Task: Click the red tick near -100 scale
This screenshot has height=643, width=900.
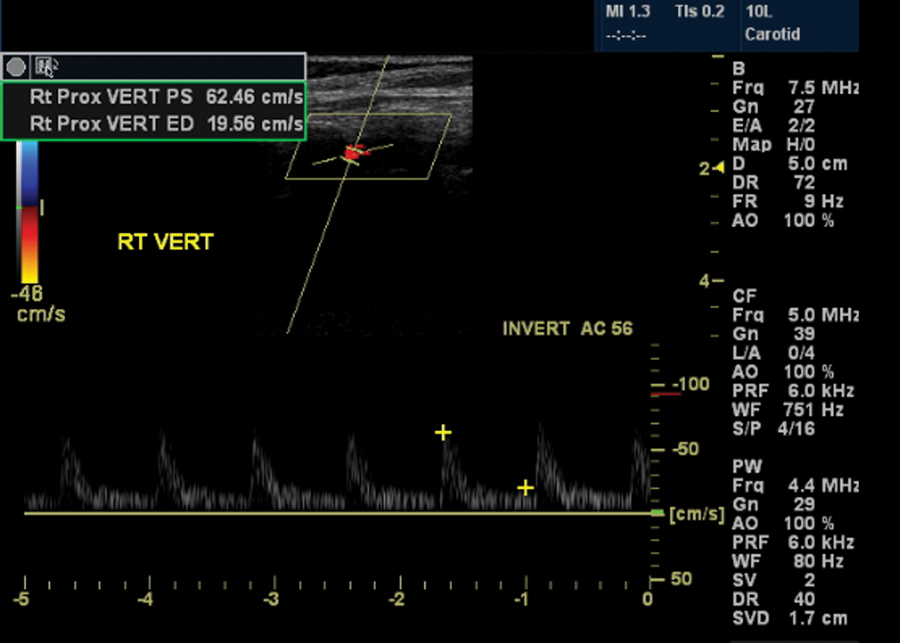Action: pos(666,394)
